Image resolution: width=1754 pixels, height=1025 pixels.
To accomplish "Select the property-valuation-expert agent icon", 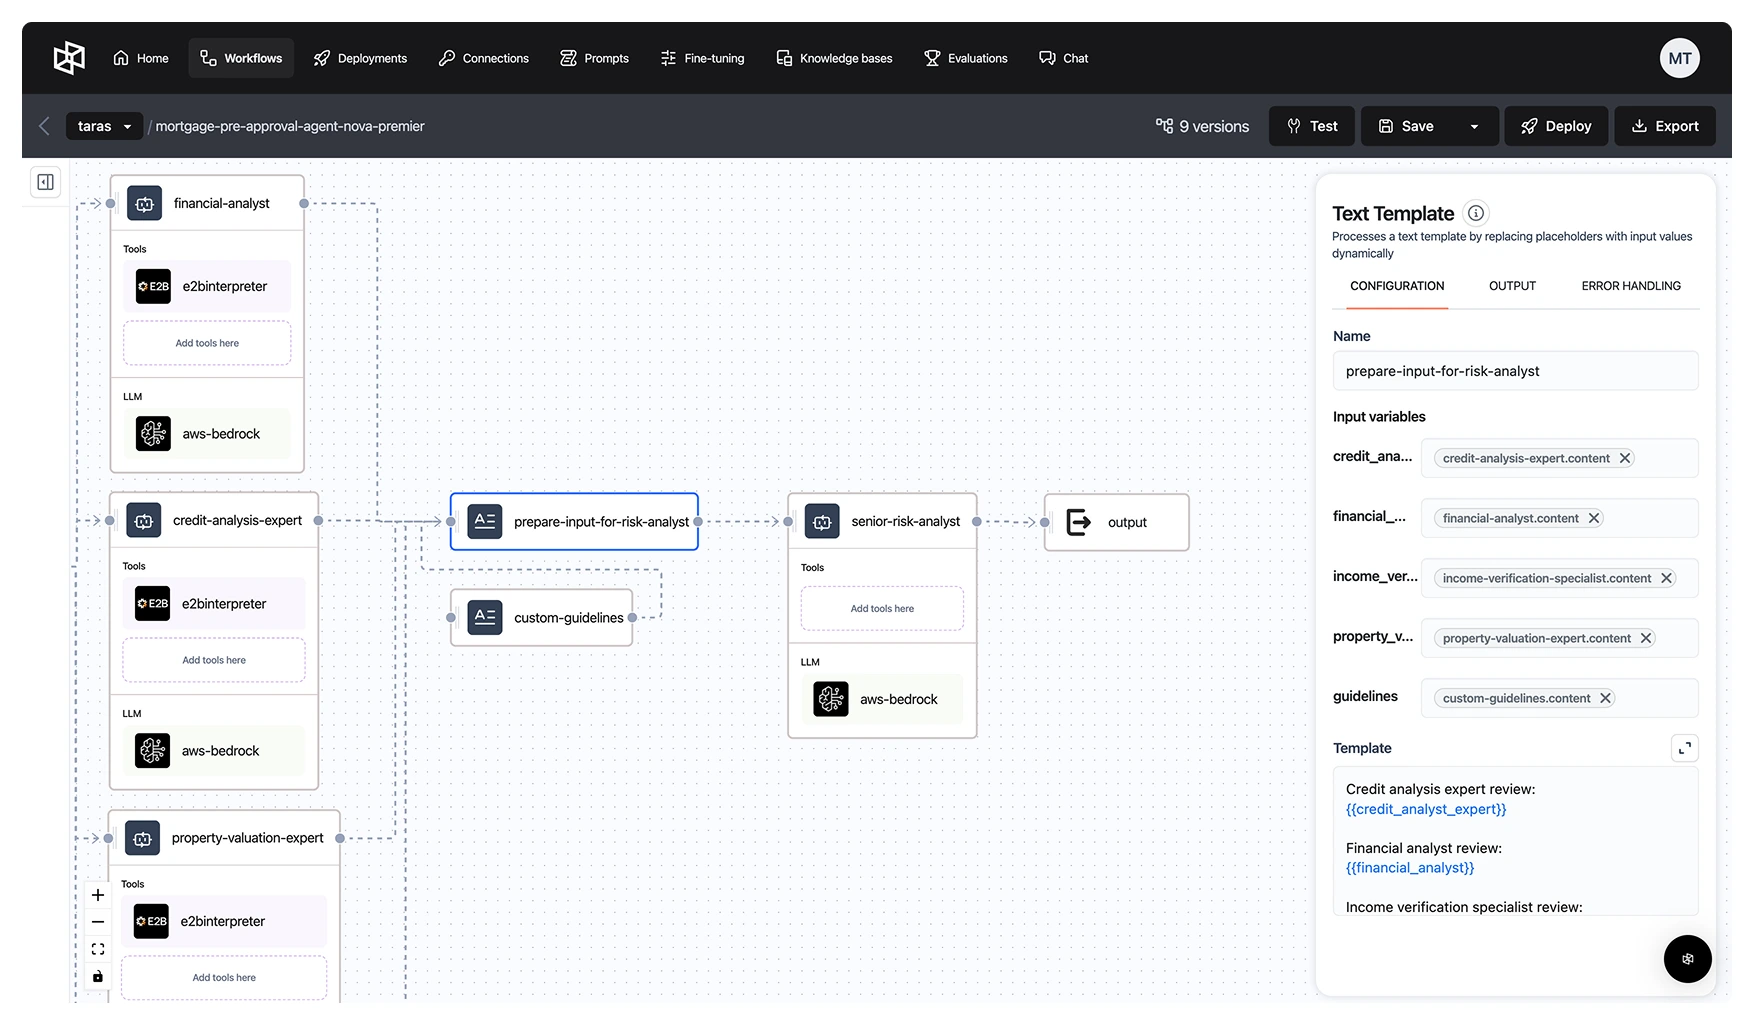I will pos(142,838).
